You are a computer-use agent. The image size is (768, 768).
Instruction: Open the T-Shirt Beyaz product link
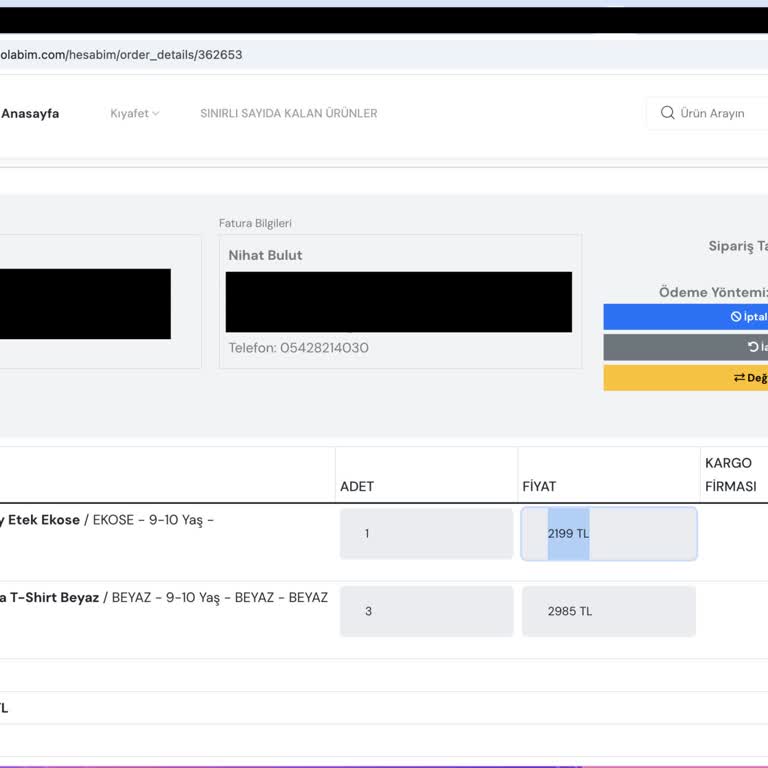(x=50, y=597)
